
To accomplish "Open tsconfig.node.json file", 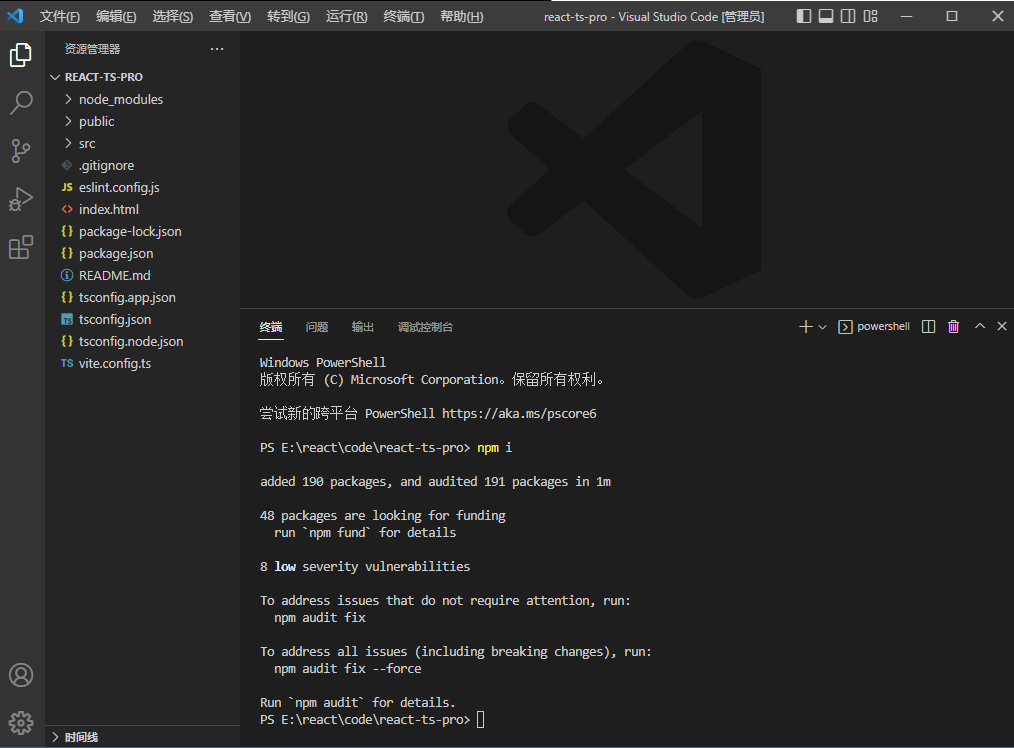I will pyautogui.click(x=142, y=341).
